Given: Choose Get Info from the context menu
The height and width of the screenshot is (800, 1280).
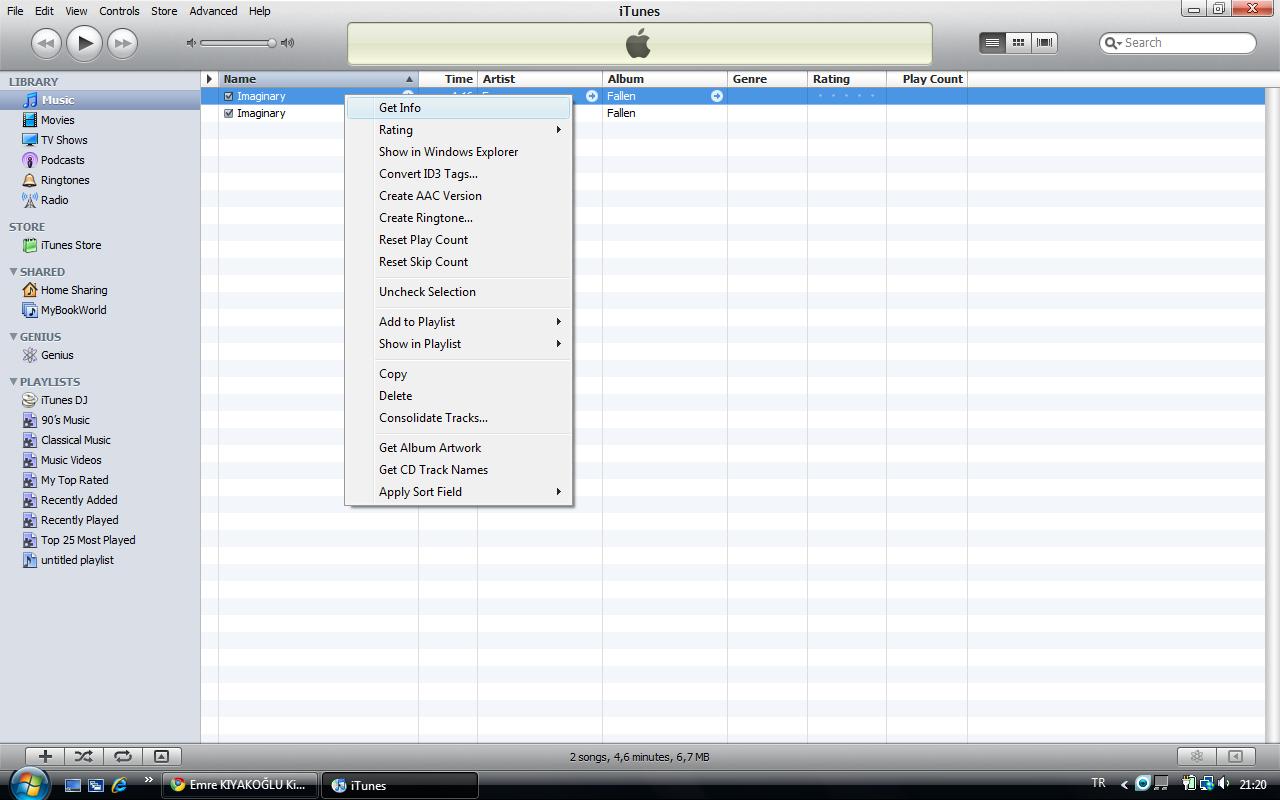Looking at the screenshot, I should click(x=459, y=108).
